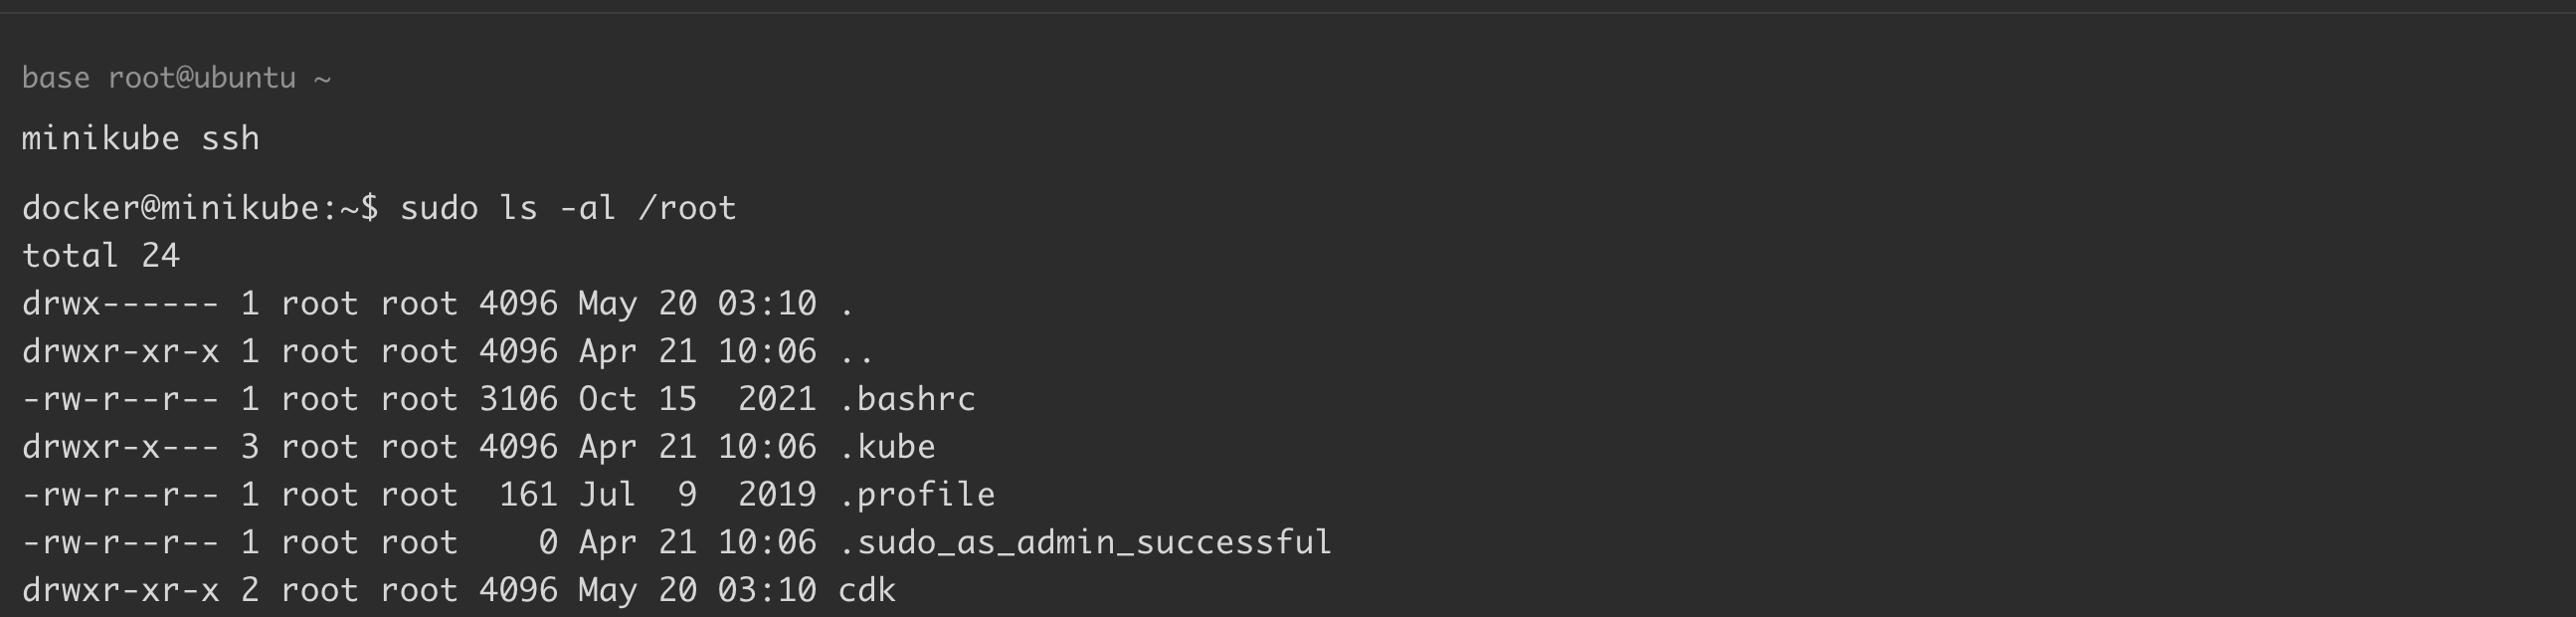Image resolution: width=2576 pixels, height=617 pixels.
Task: Click the 'sudo ls -al /root' command
Action: 568,208
